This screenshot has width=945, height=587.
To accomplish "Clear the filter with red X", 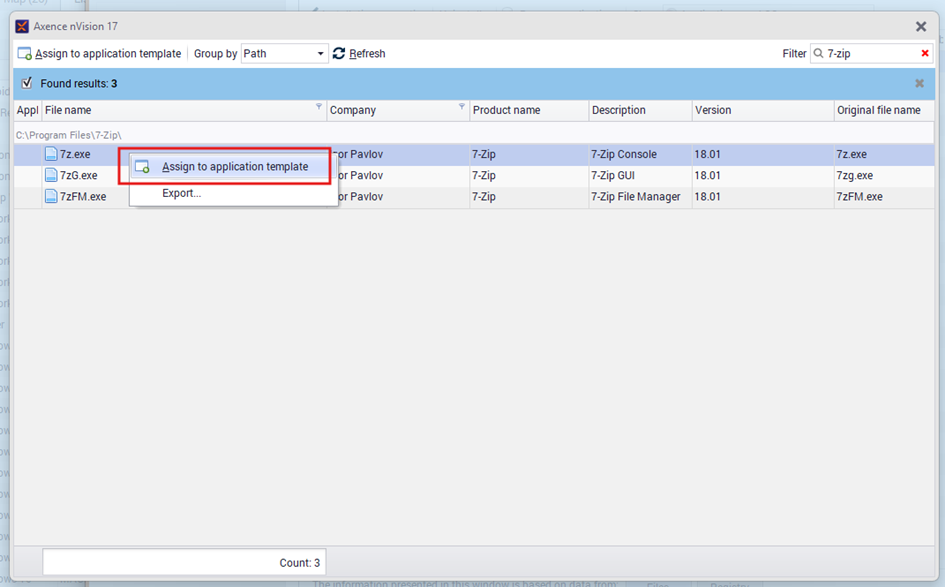I will tap(925, 54).
